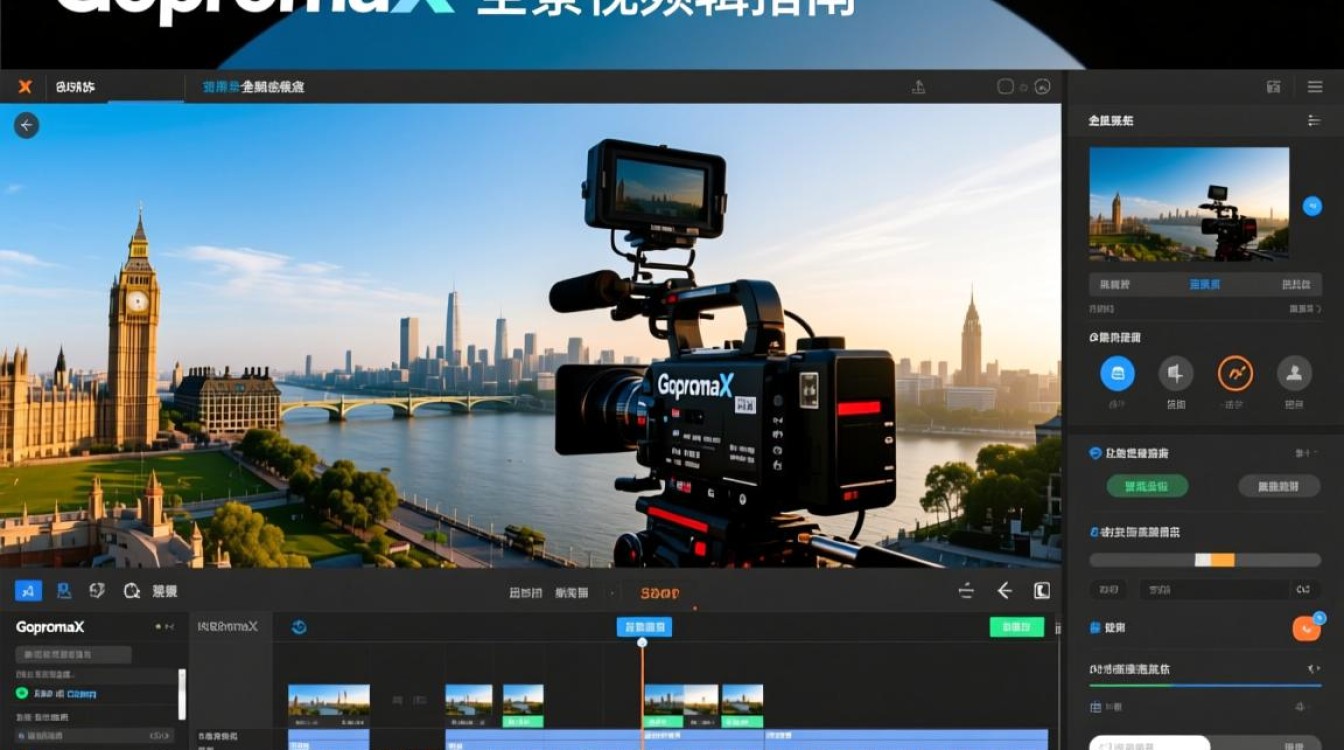Select the last clip thumbnail in timeline
Viewport: 1344px width, 750px height.
[743, 706]
